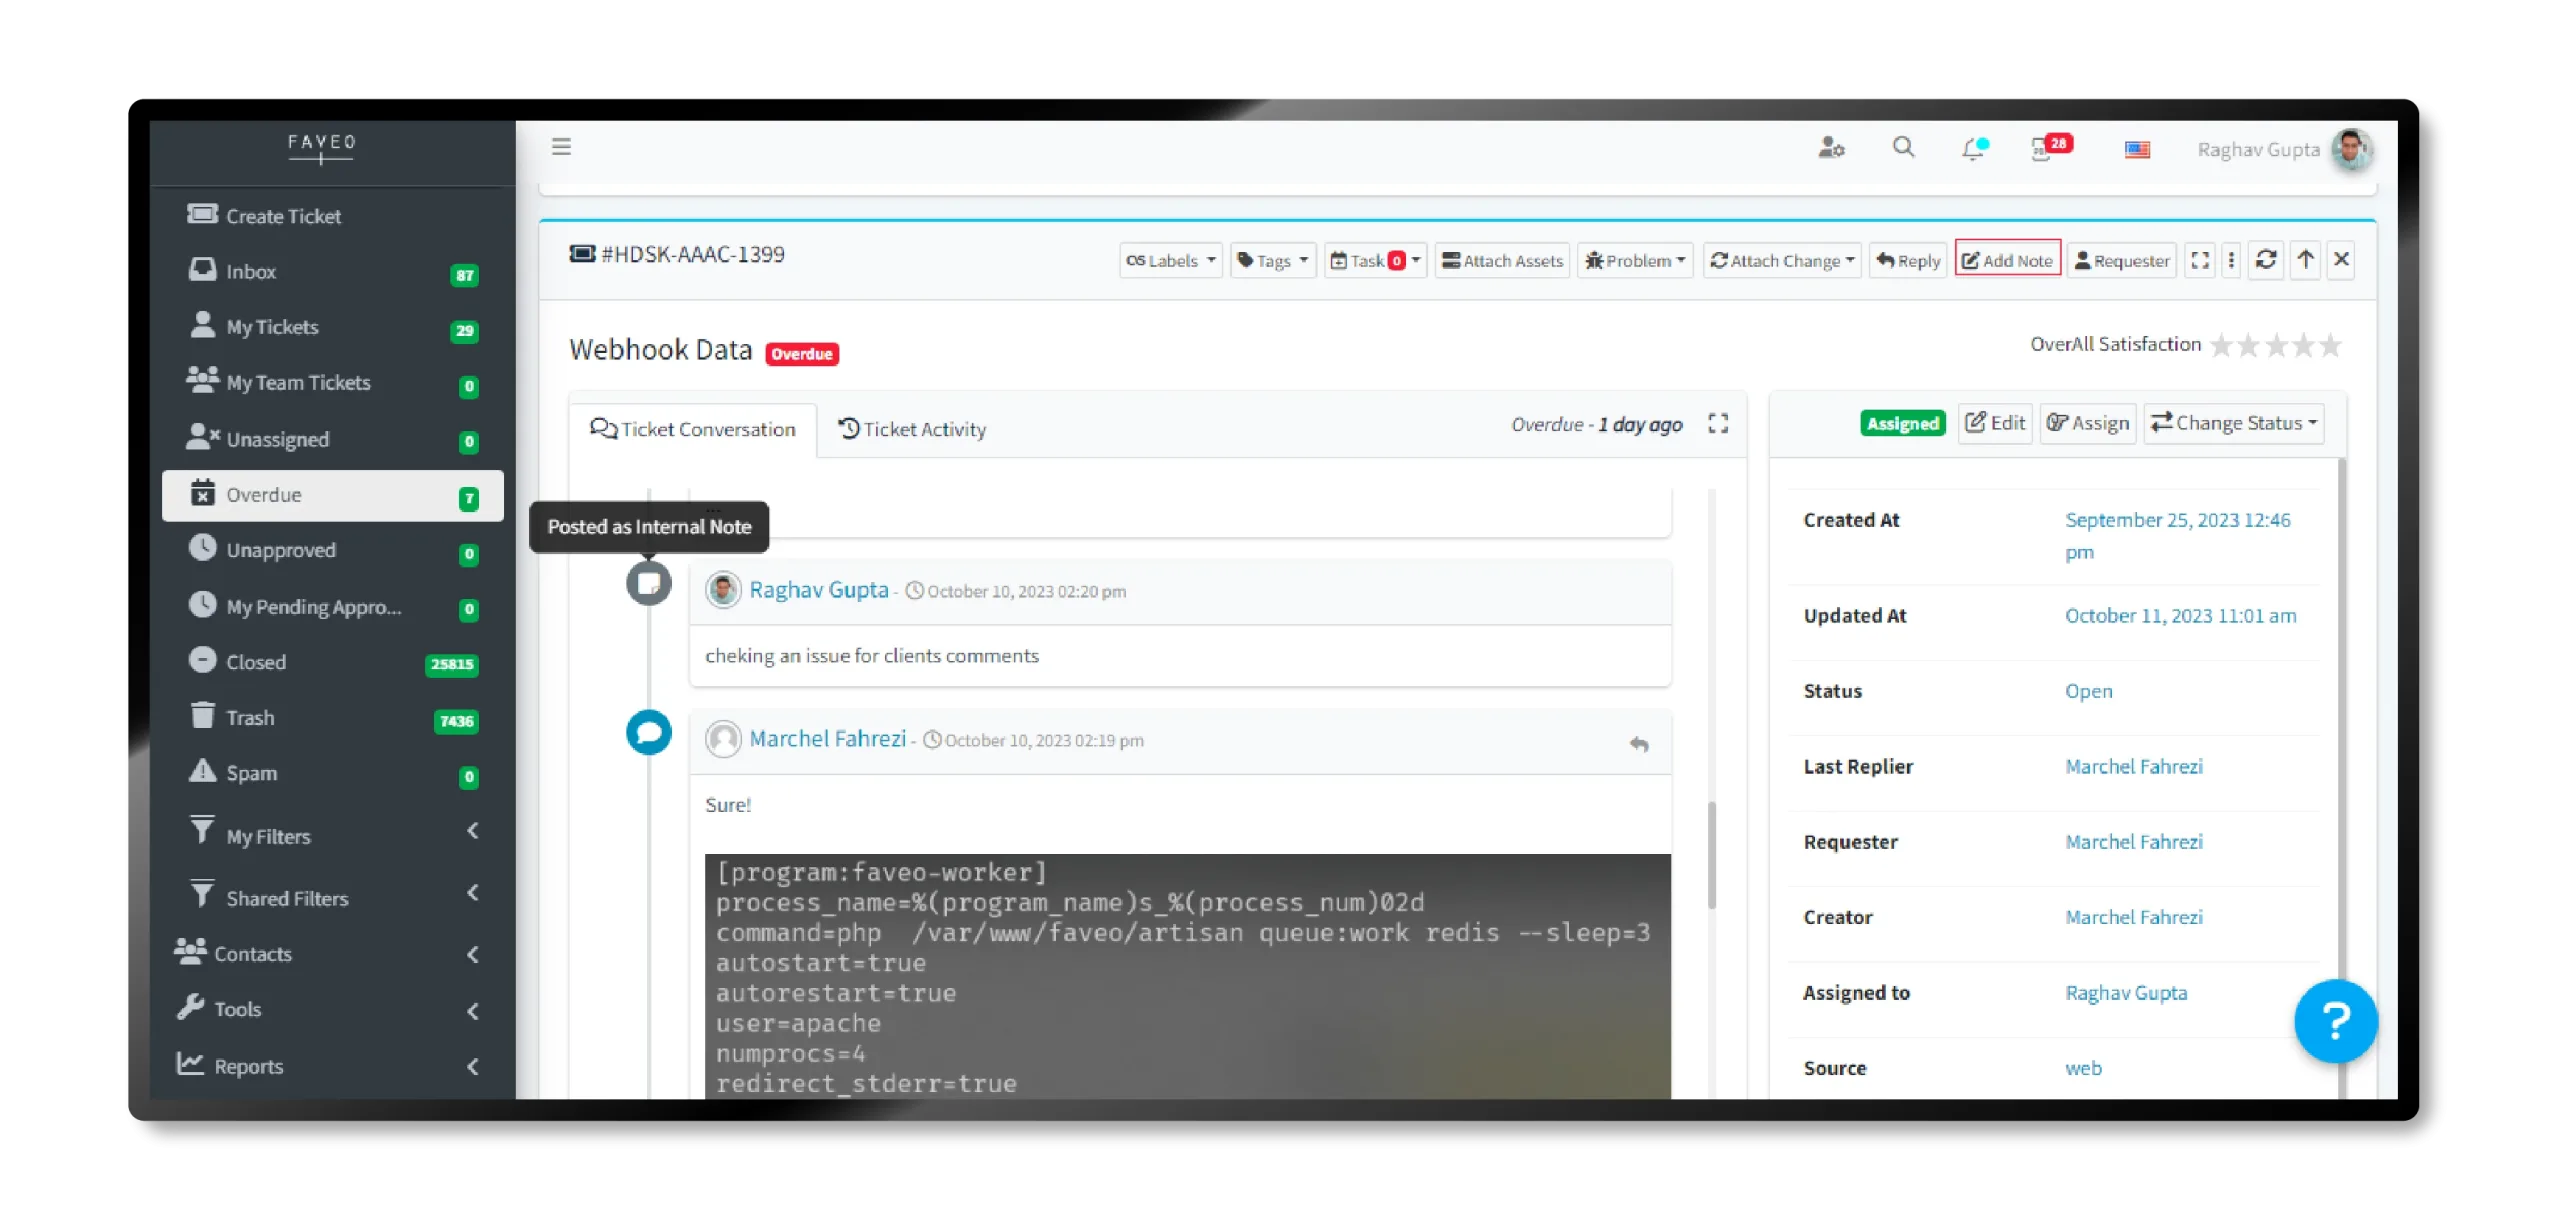Open the agent settings icon in header

tap(1830, 148)
